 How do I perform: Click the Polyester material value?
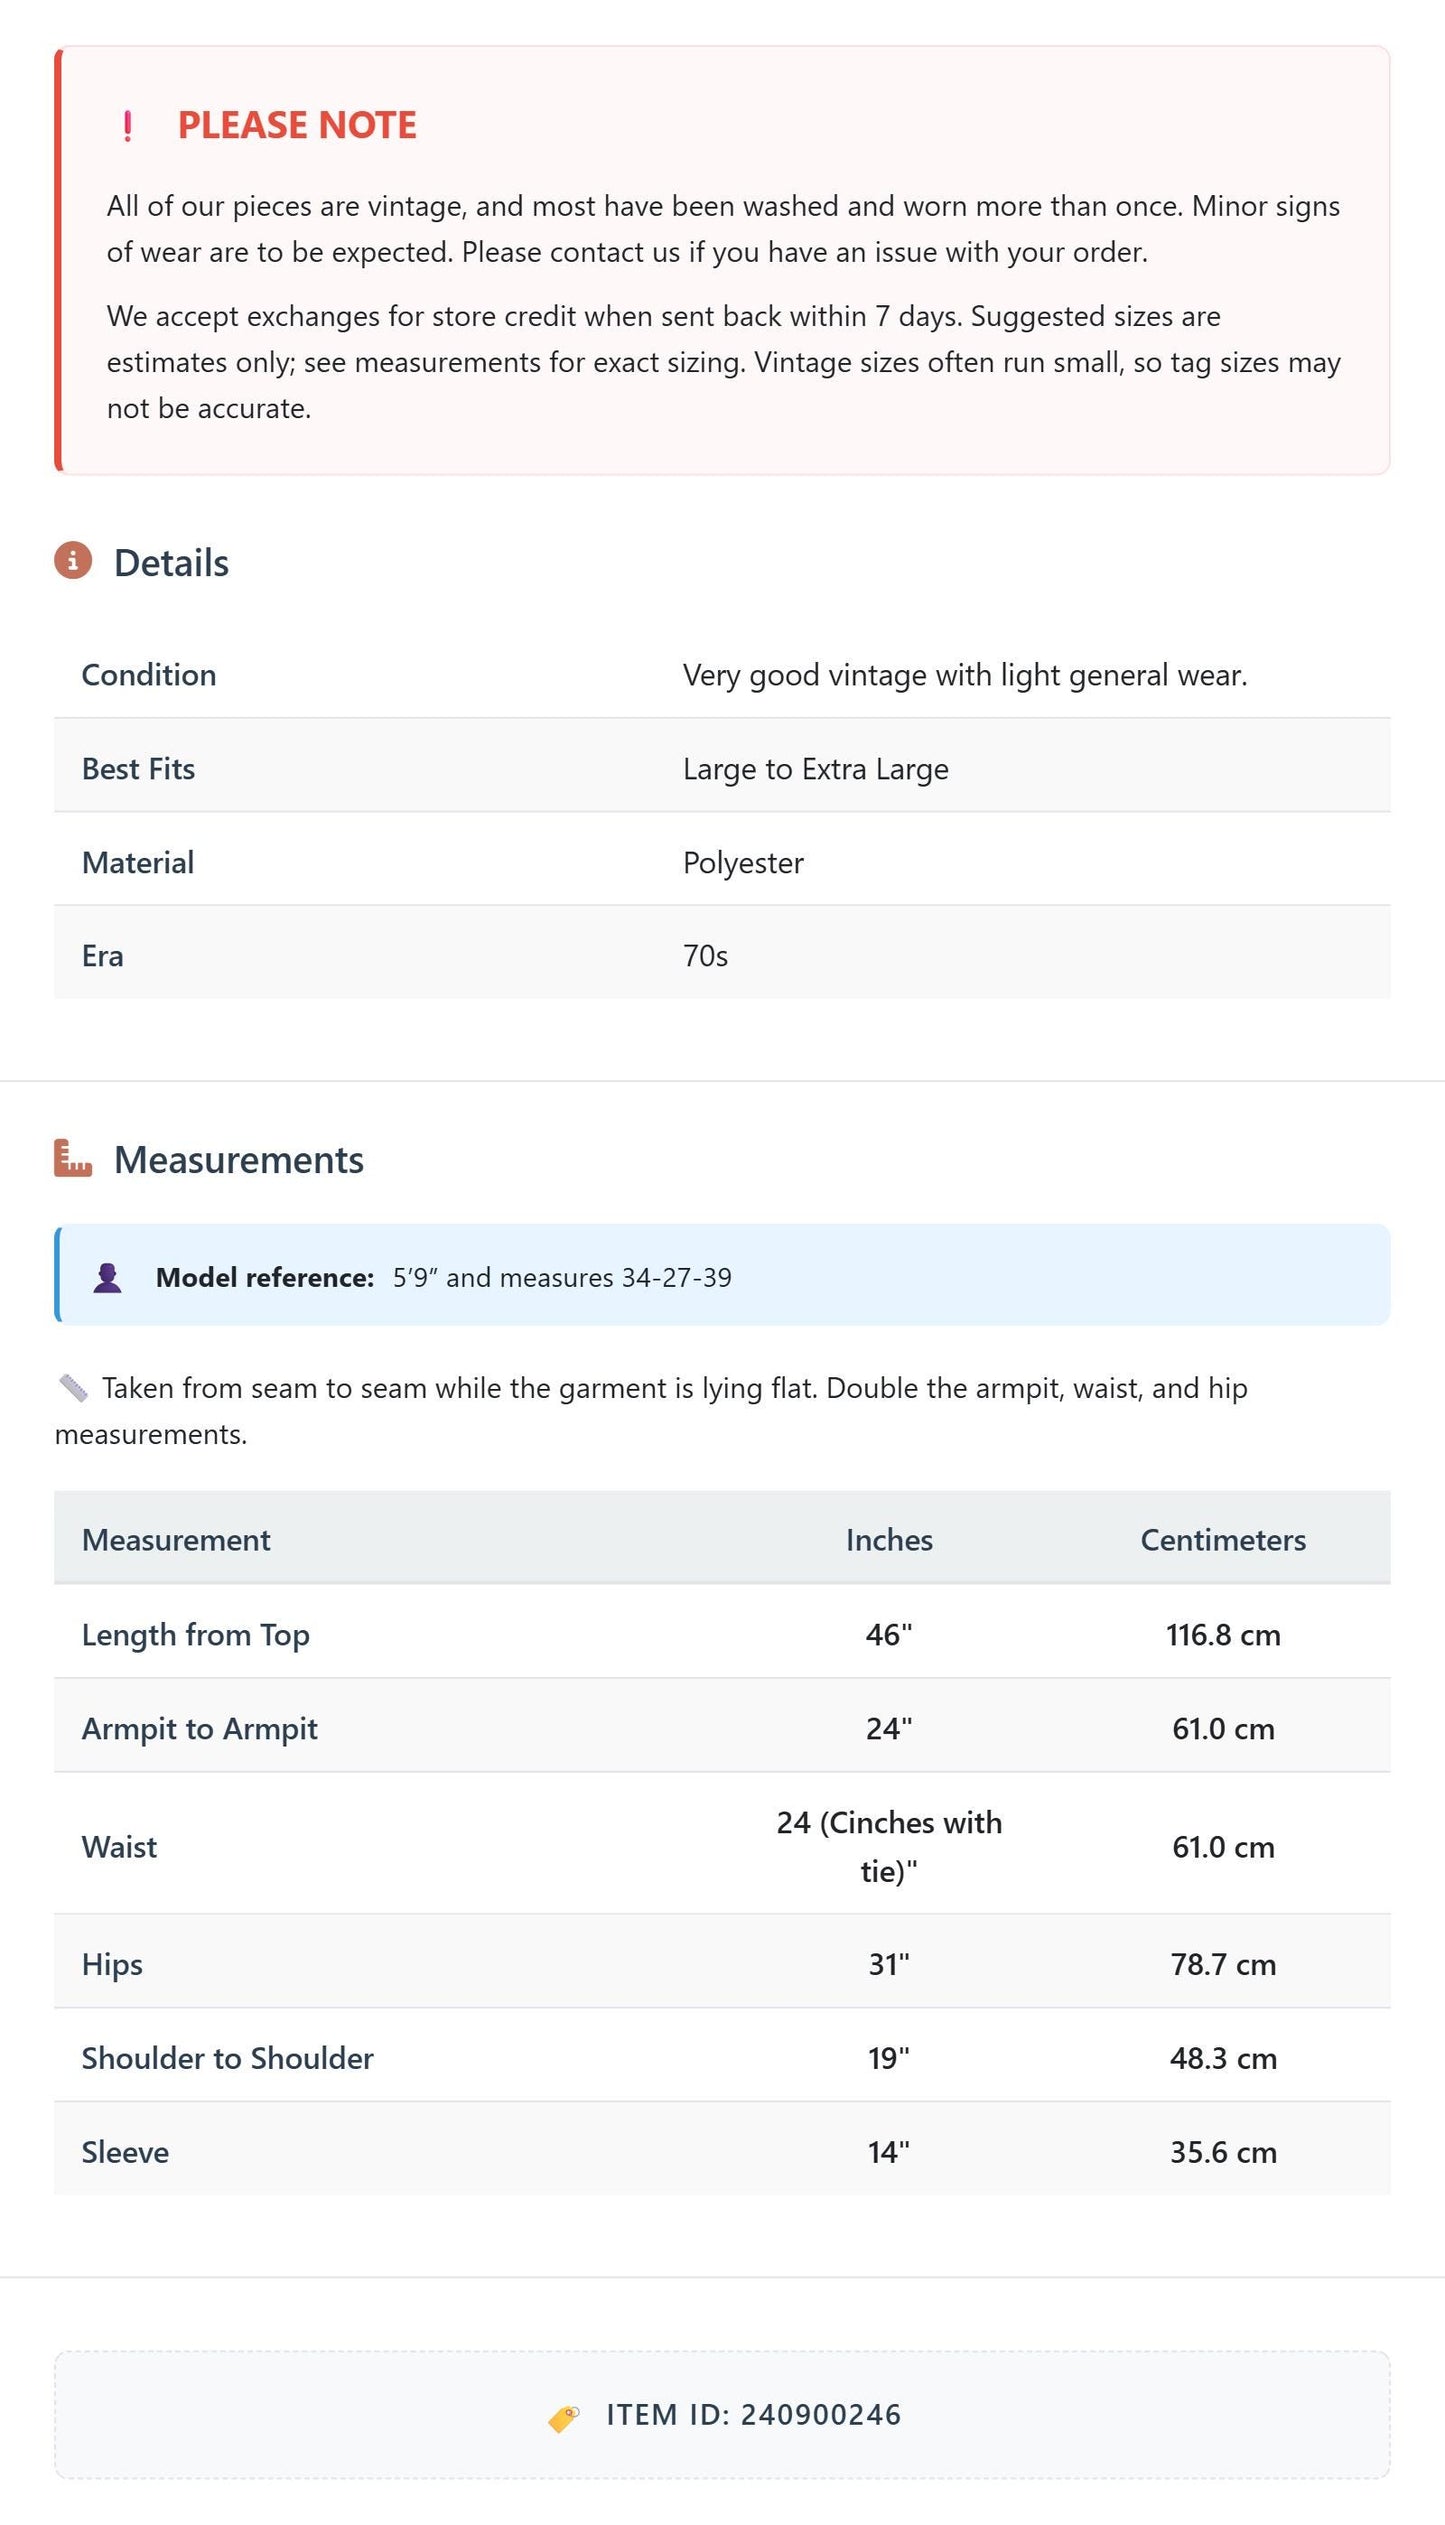point(743,863)
